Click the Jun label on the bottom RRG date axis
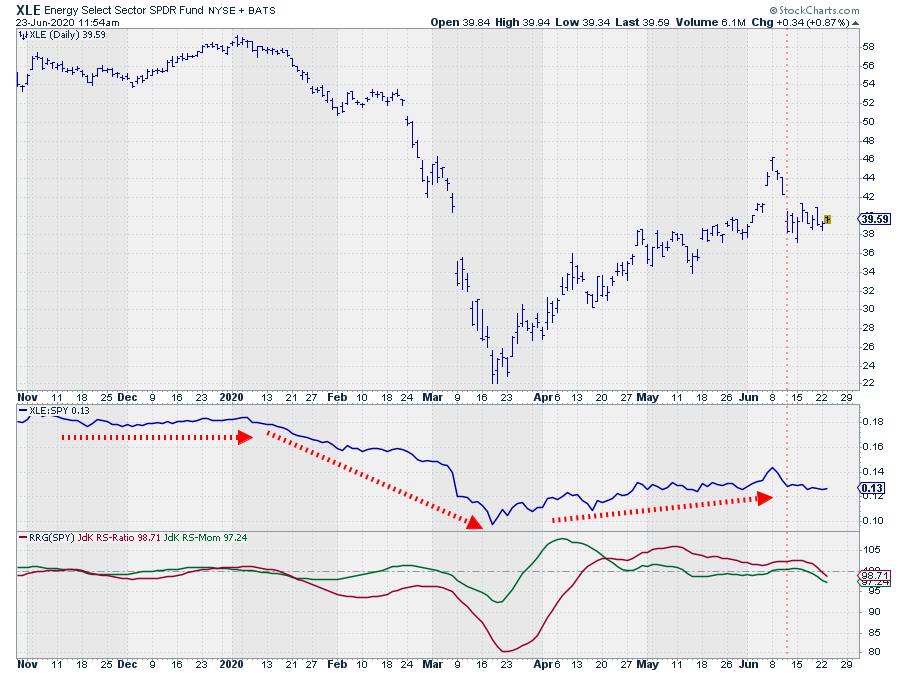This screenshot has width=900, height=673. (748, 664)
